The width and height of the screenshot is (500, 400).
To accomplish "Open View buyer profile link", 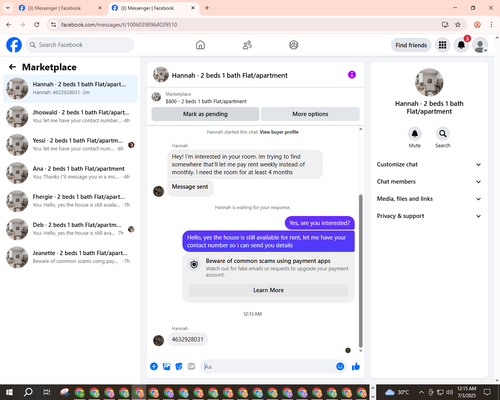I will (279, 132).
